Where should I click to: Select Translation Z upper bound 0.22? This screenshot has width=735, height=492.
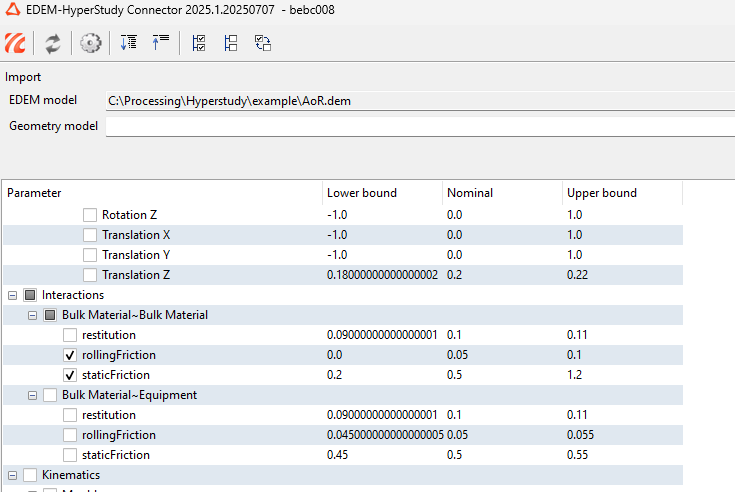pos(577,275)
